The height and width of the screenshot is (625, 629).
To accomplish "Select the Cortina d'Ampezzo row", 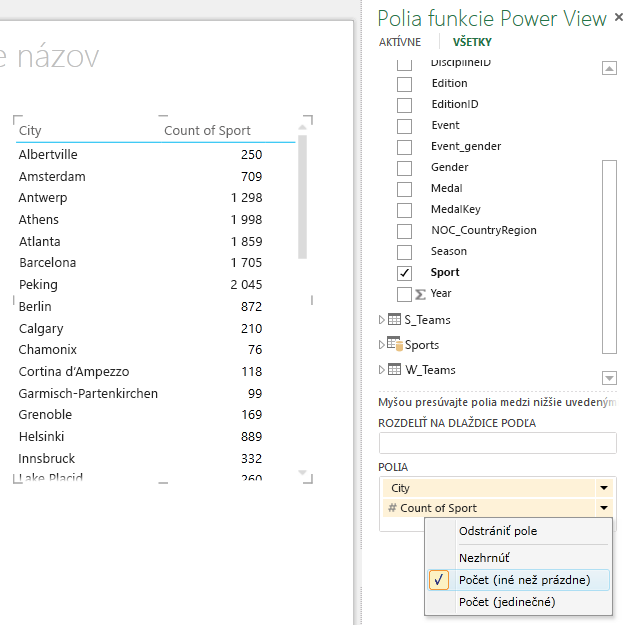I will (x=140, y=371).
